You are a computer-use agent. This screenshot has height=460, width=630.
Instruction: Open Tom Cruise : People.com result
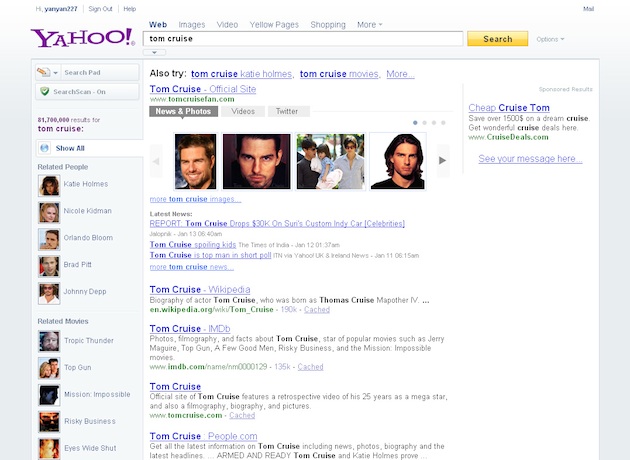(x=204, y=436)
